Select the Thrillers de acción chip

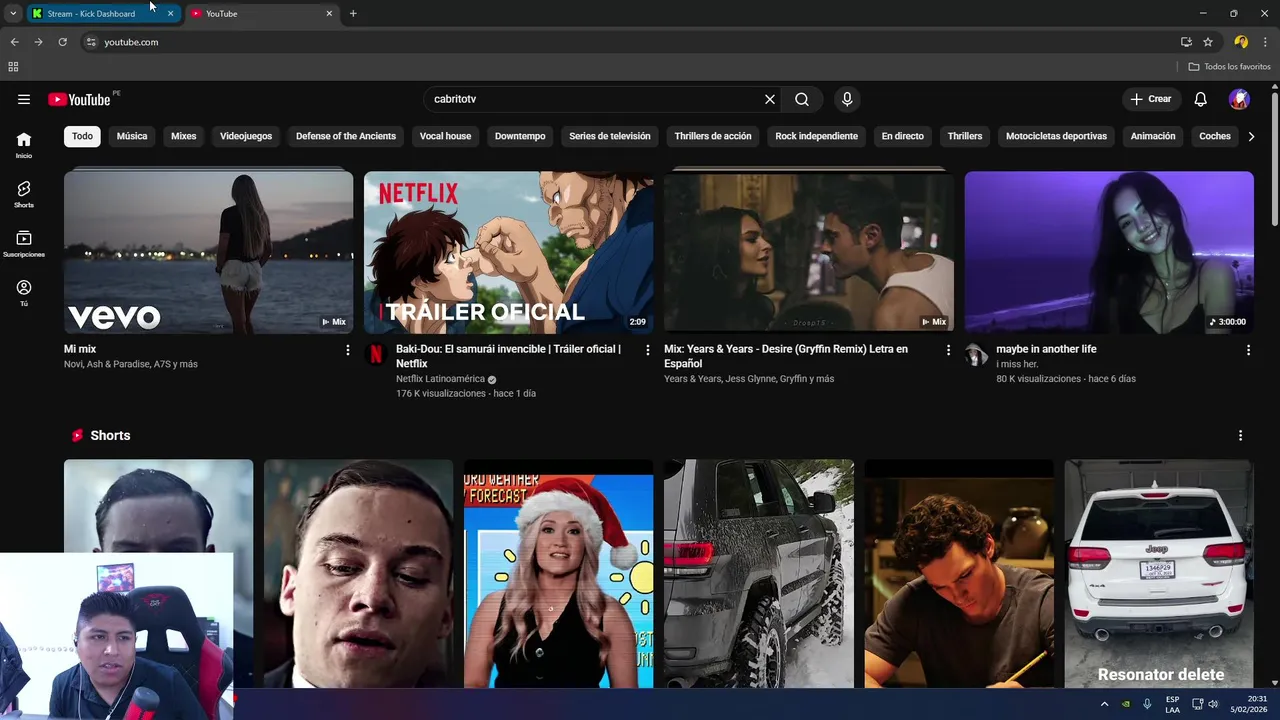coord(713,136)
